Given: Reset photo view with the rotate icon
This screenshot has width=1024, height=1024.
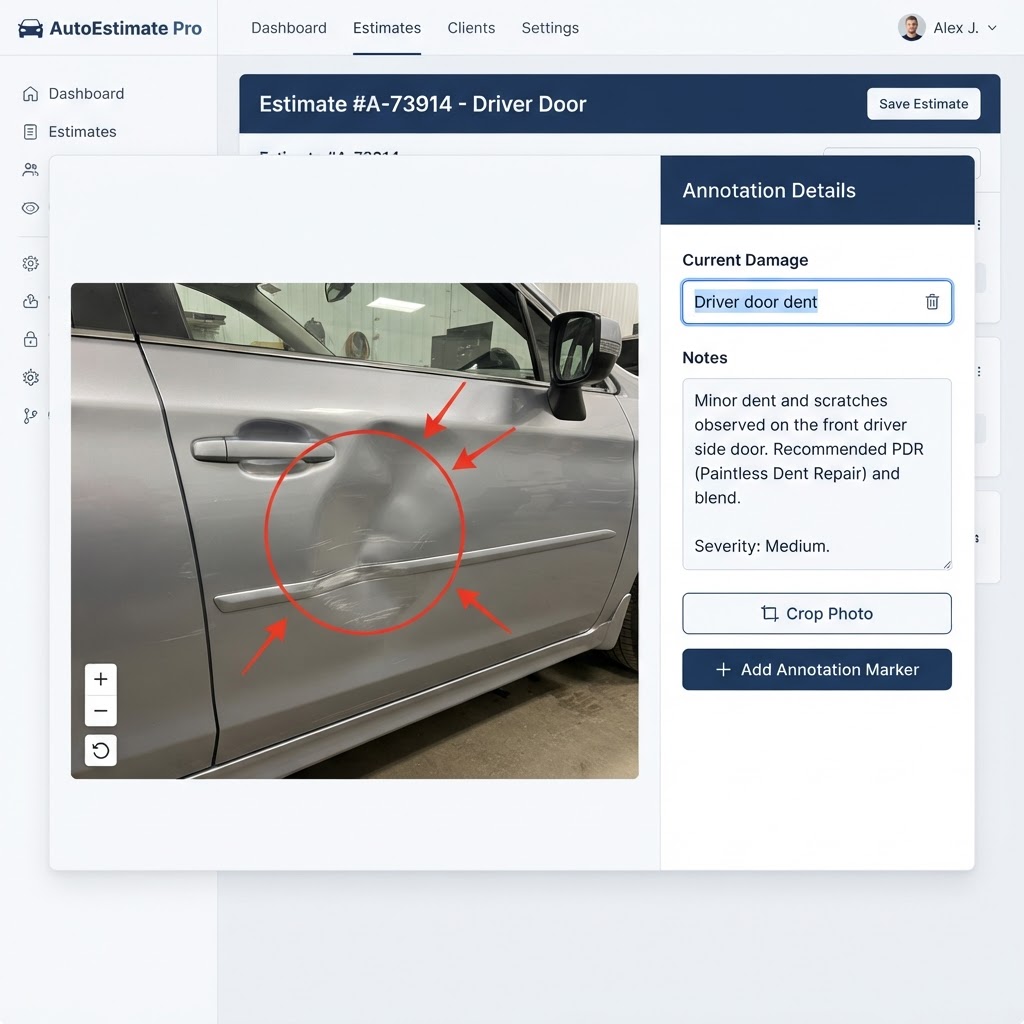Looking at the screenshot, I should click(x=101, y=750).
